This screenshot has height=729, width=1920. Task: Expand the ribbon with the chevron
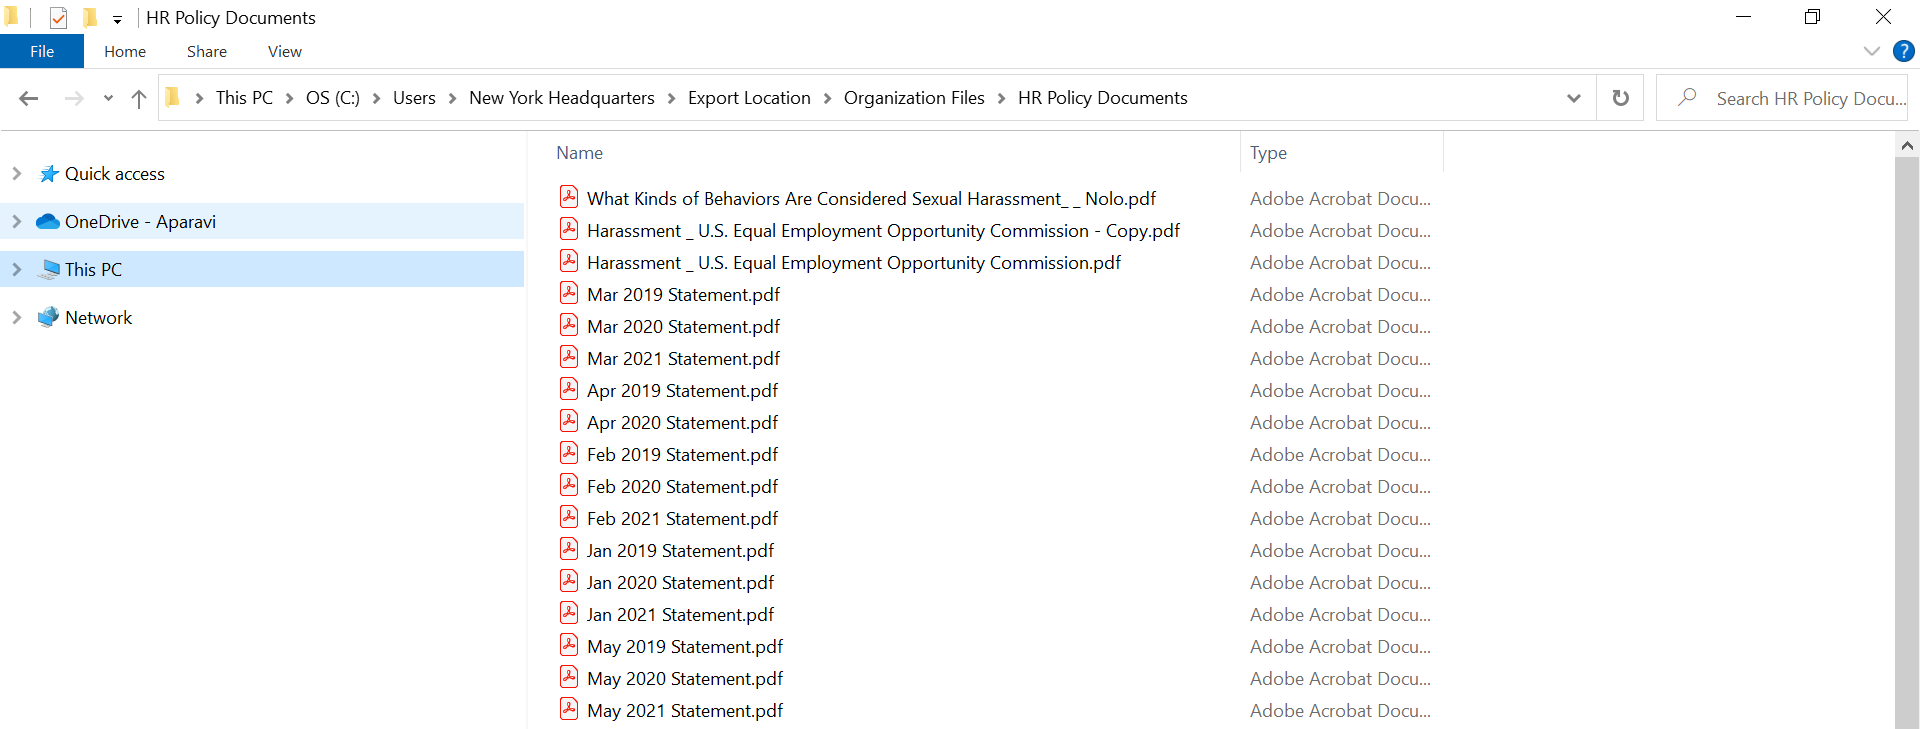1871,51
